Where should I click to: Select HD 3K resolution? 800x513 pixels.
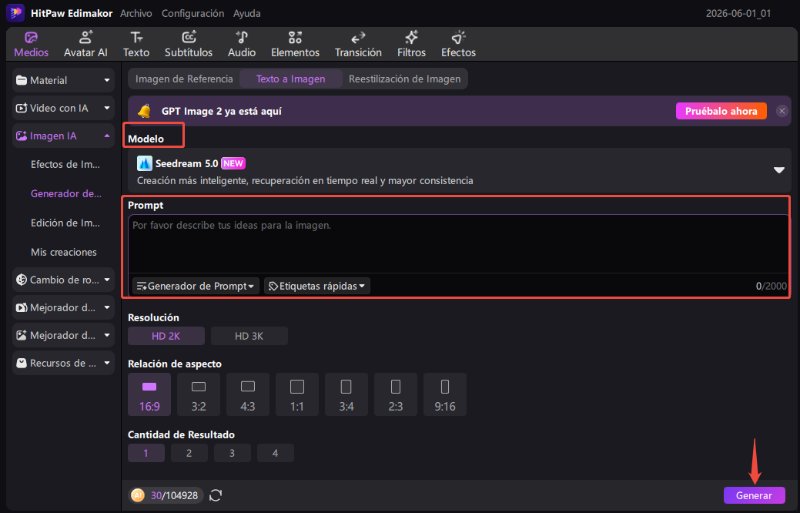coord(249,336)
